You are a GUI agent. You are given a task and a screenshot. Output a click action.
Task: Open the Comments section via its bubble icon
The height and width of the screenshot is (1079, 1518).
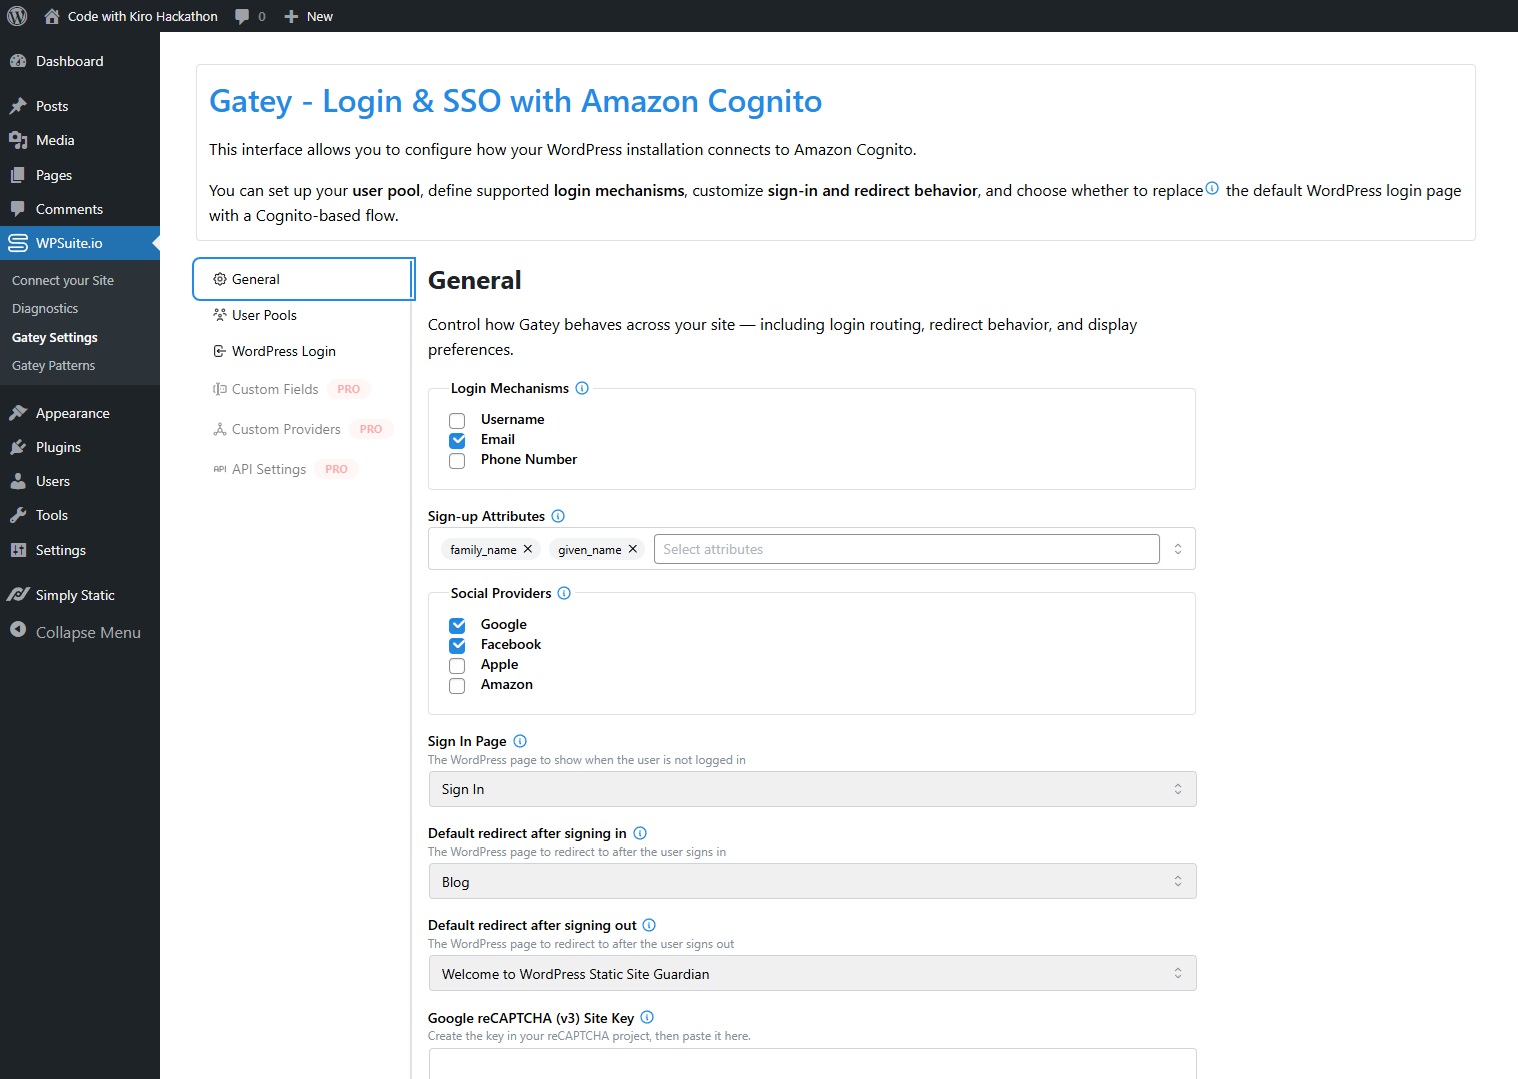20,208
